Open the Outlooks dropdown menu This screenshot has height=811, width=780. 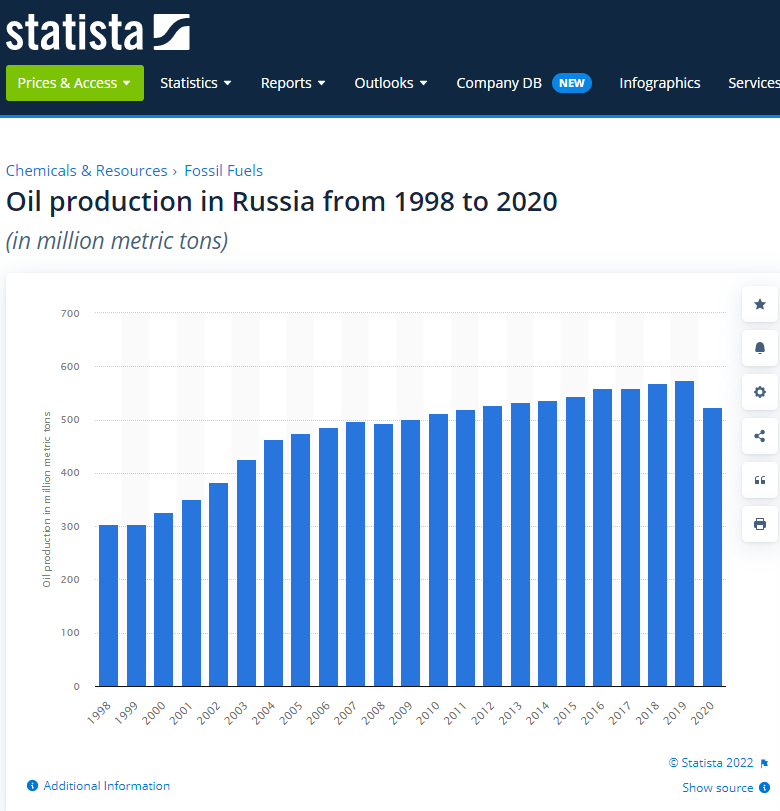point(391,83)
